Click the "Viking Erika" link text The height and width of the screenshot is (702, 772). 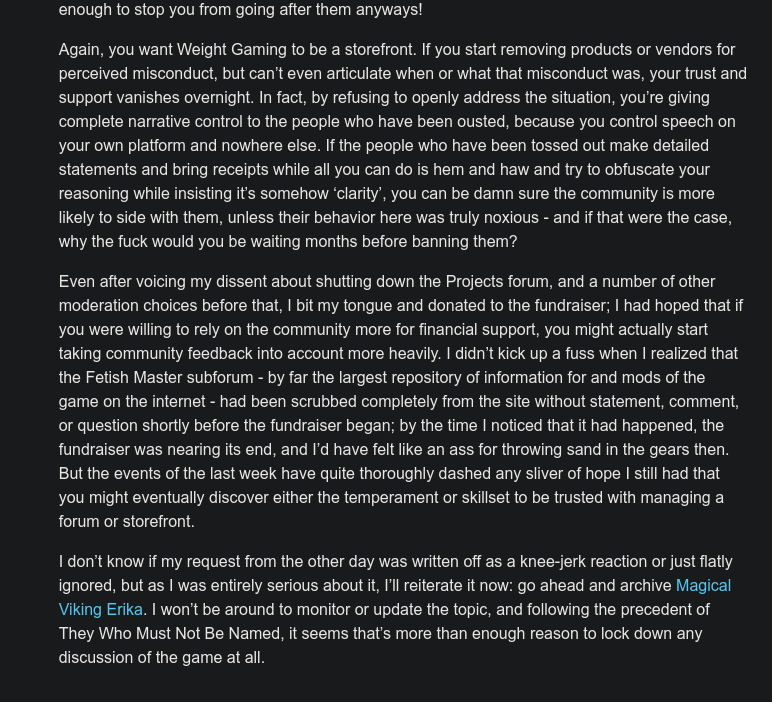point(101,610)
